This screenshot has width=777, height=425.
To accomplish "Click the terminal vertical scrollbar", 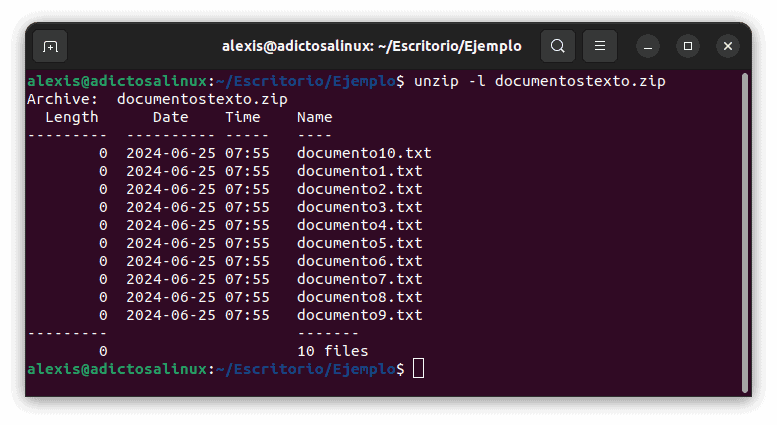I will point(745,230).
